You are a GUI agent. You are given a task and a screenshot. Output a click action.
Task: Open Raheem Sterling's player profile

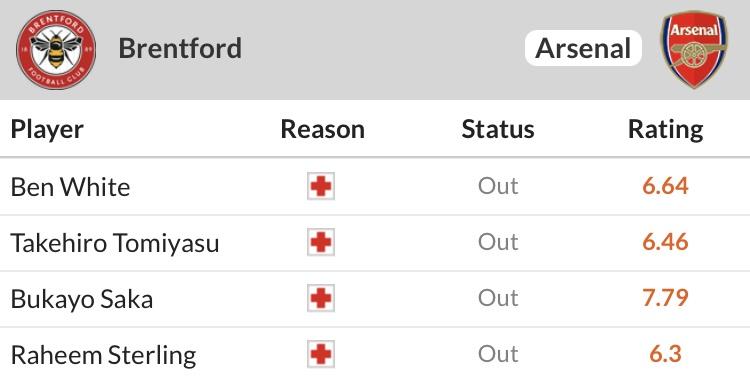coord(103,356)
